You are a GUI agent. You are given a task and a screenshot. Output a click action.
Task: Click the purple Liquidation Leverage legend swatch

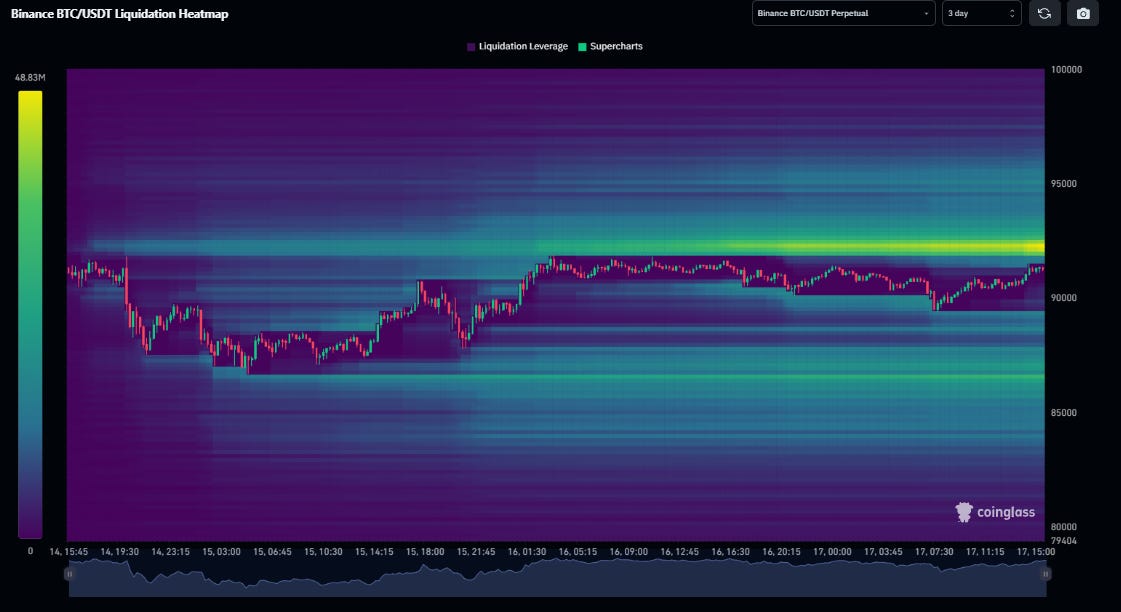click(x=471, y=47)
